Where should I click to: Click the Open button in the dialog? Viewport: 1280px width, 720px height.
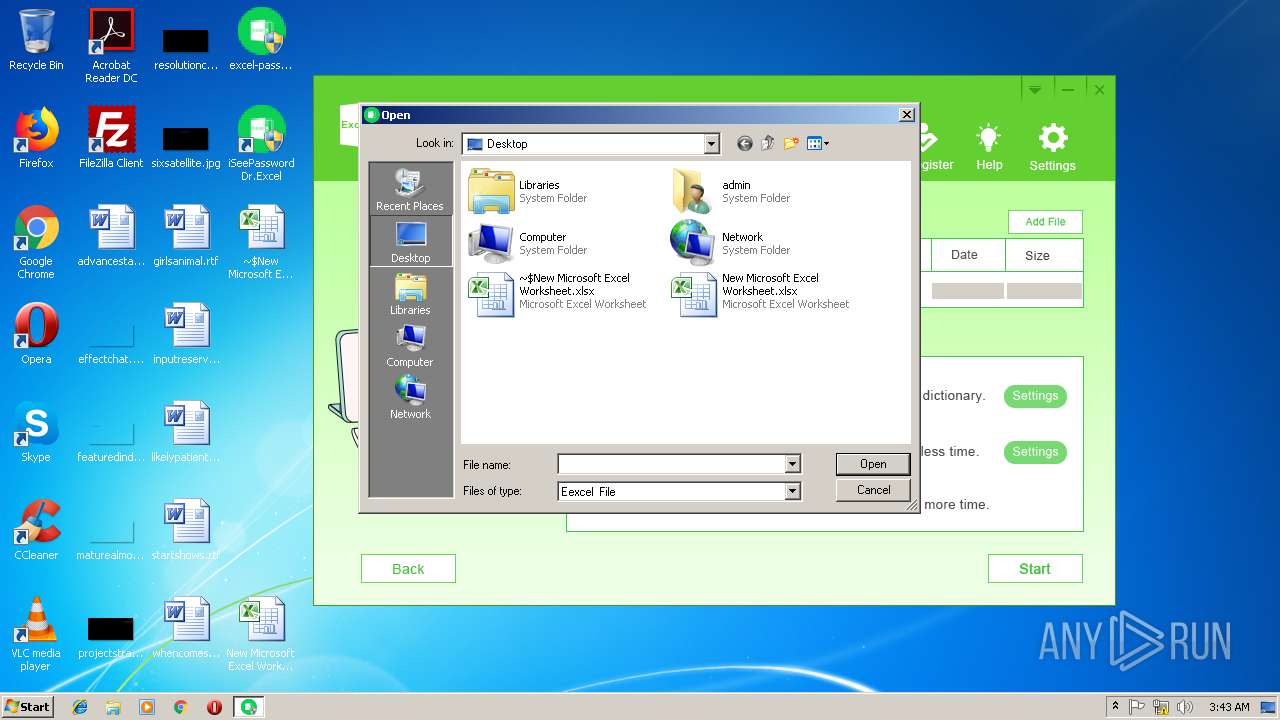pyautogui.click(x=873, y=464)
